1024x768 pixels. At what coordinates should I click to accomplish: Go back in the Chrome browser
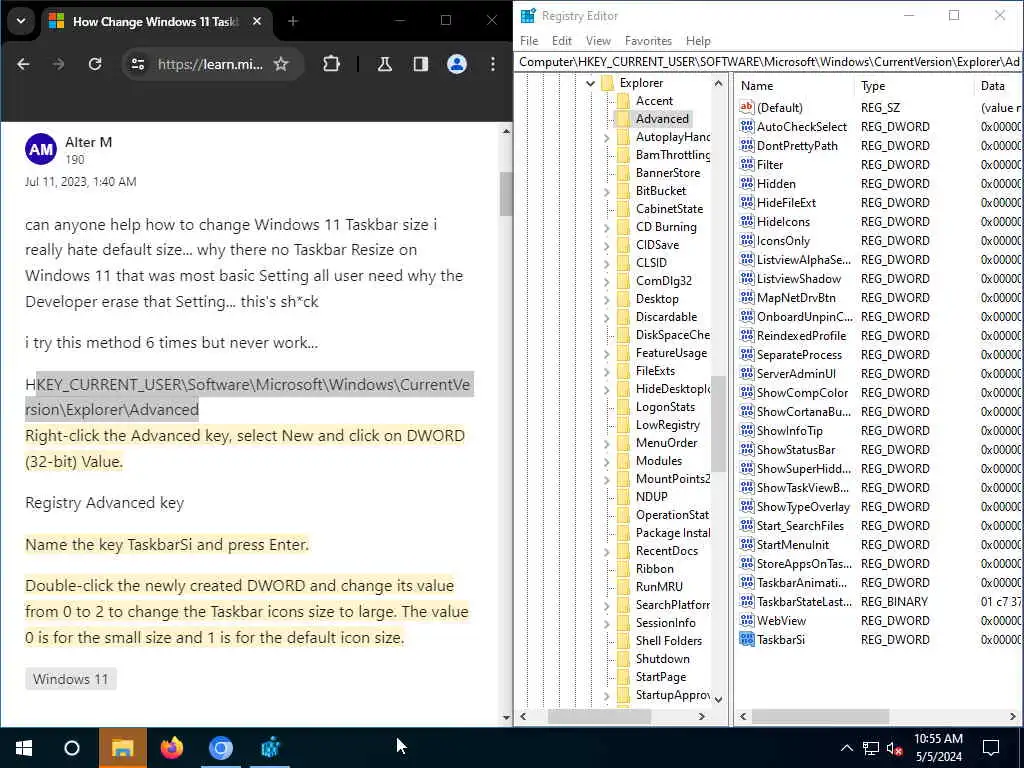(x=24, y=64)
